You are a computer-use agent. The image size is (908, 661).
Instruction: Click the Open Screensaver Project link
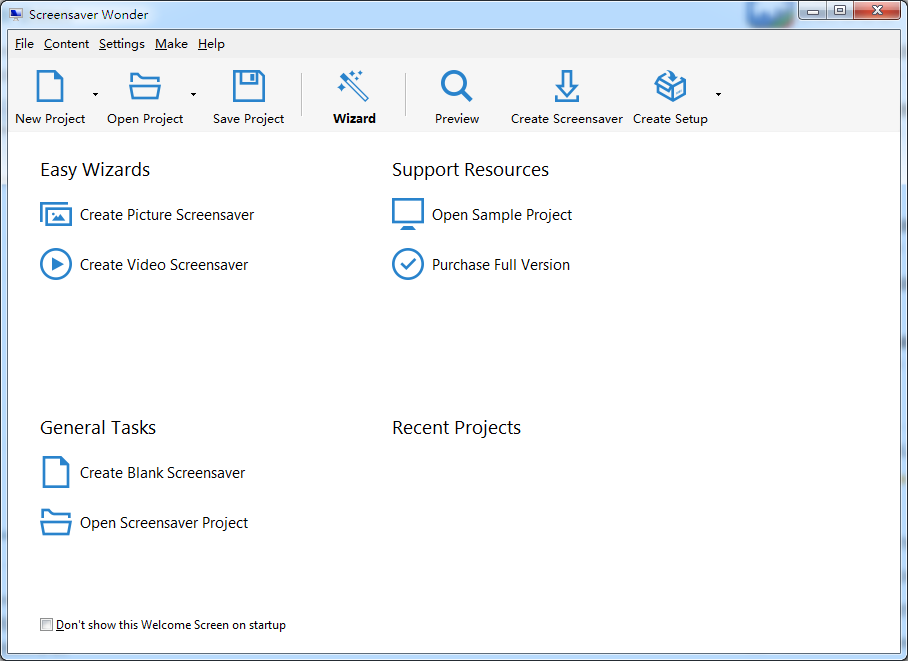pyautogui.click(x=164, y=523)
